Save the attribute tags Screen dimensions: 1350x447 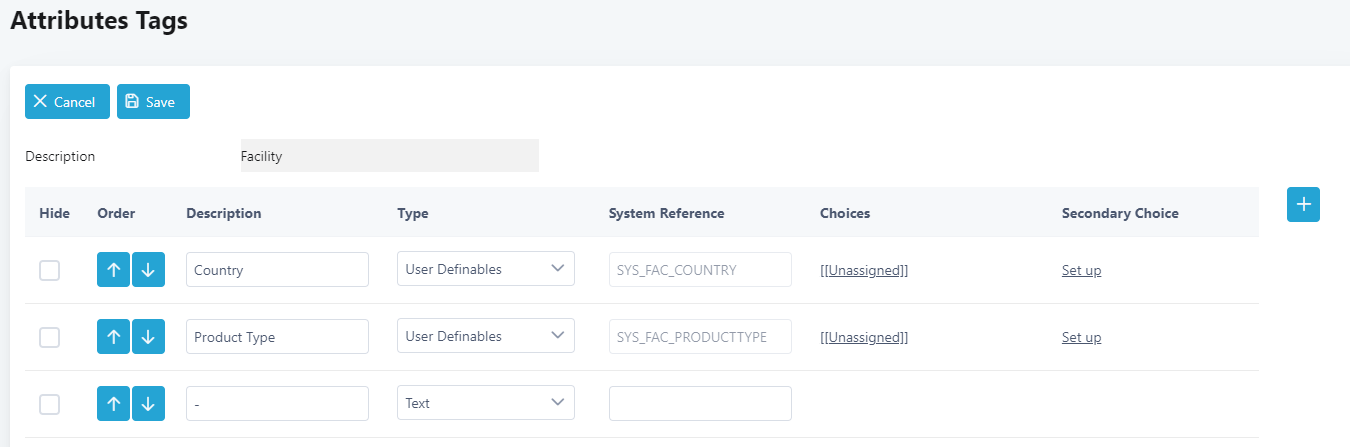point(153,102)
